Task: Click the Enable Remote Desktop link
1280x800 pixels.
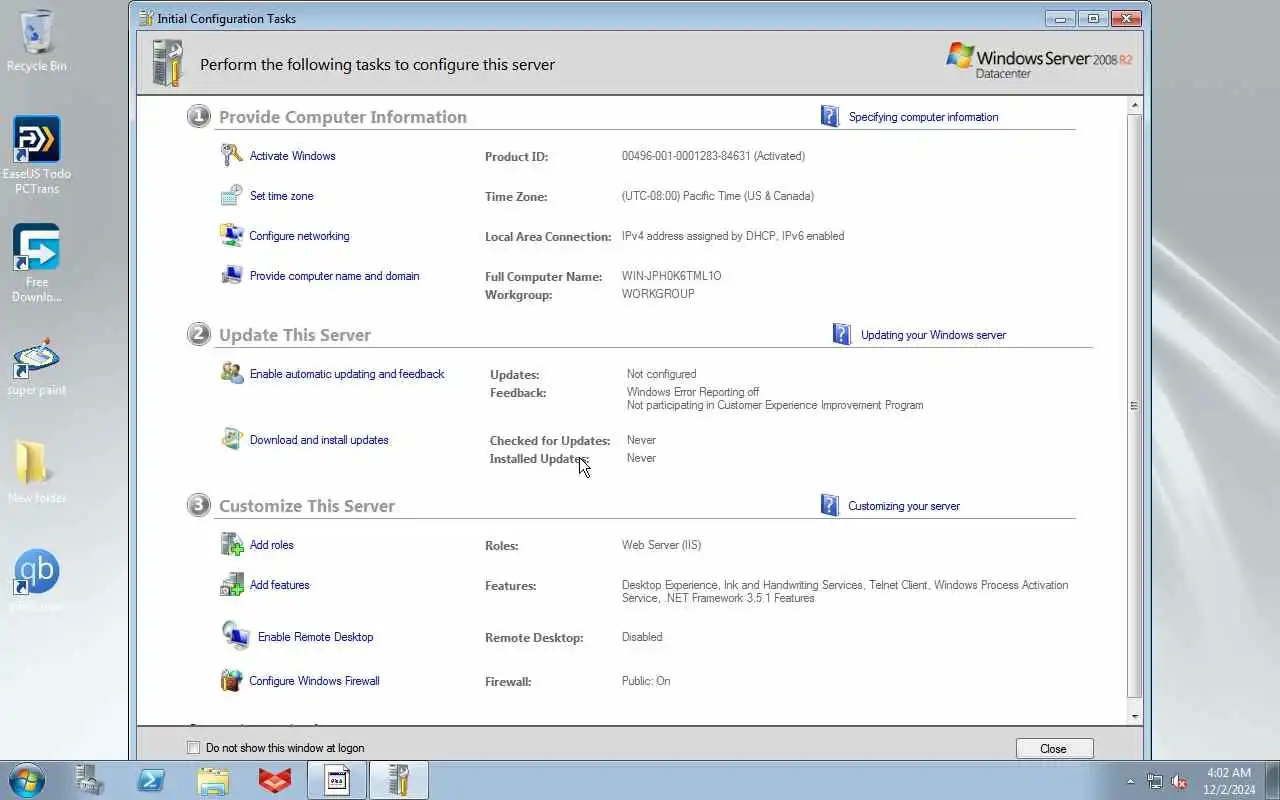Action: [315, 637]
